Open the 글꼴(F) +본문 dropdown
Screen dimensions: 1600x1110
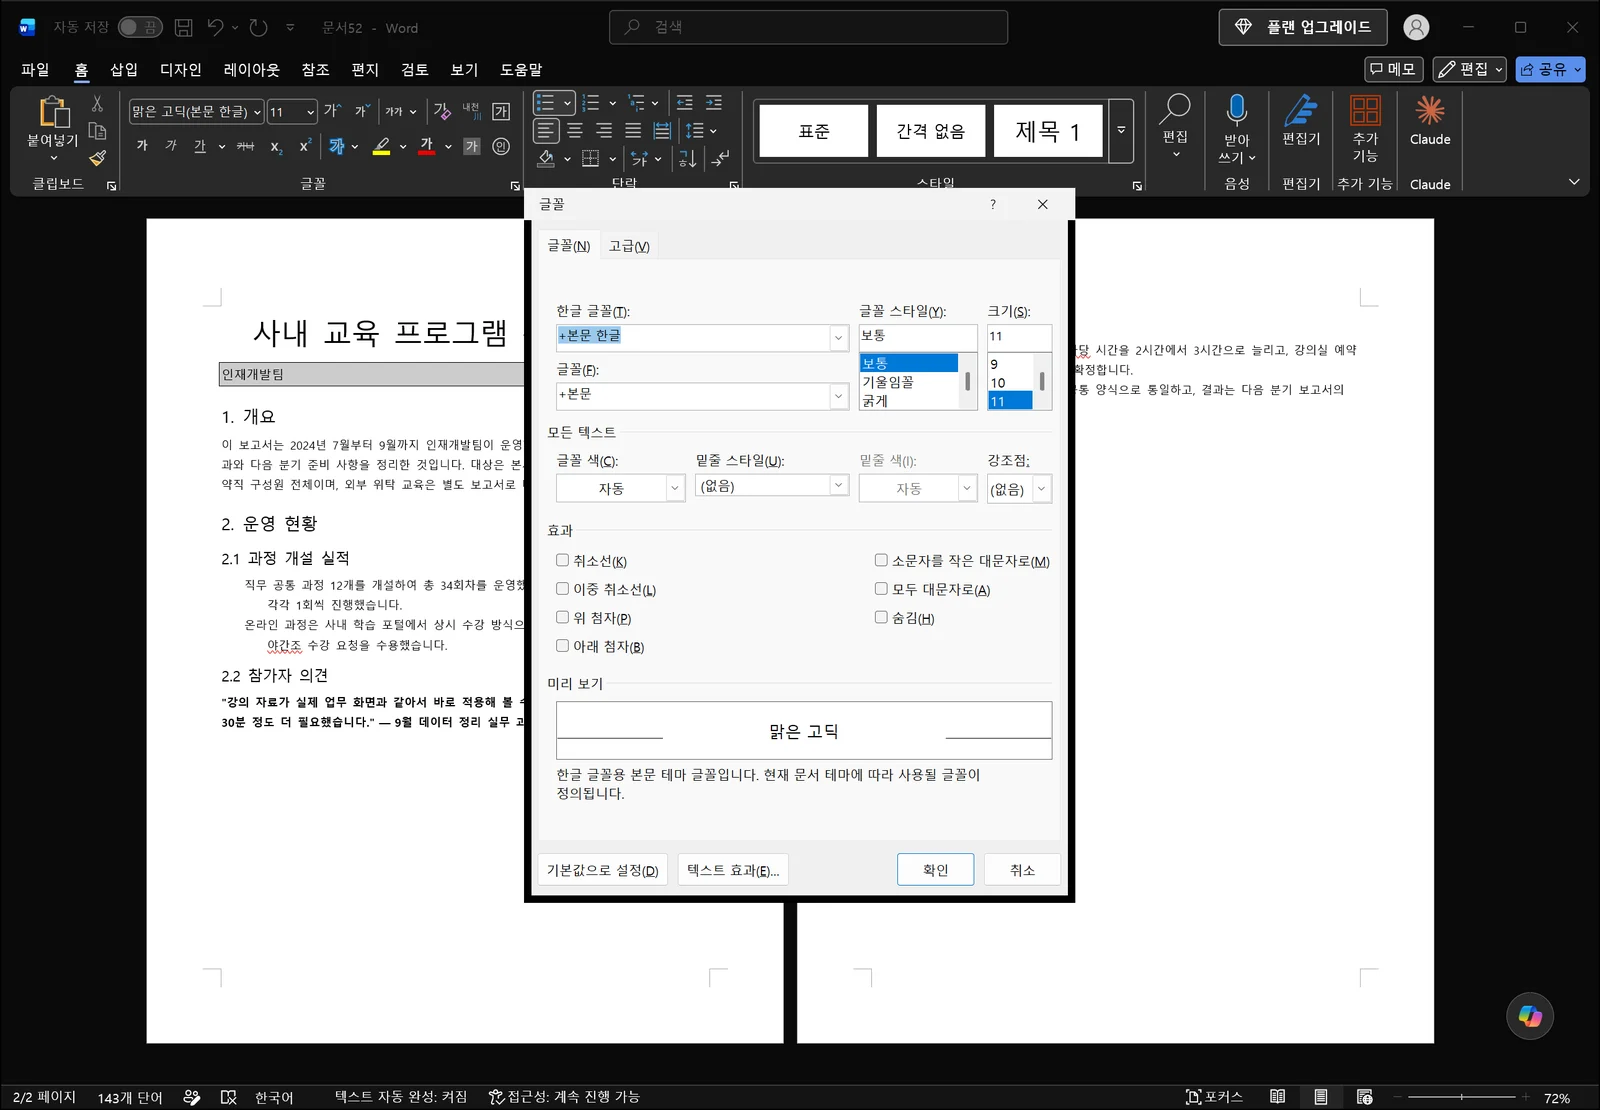(x=838, y=396)
